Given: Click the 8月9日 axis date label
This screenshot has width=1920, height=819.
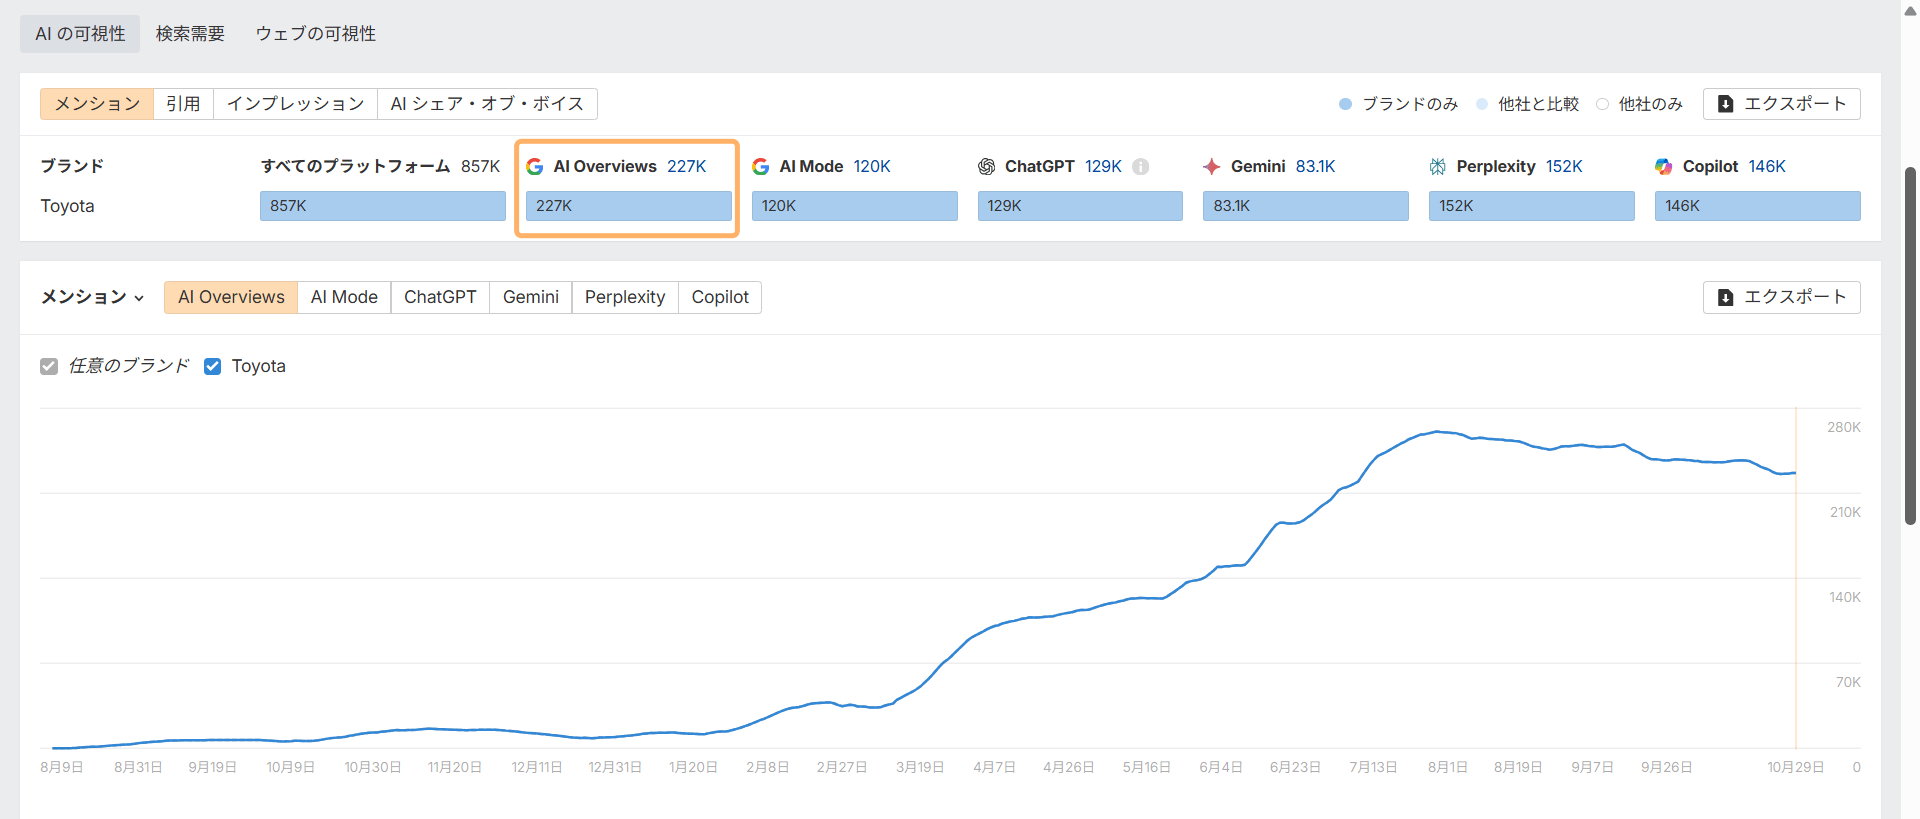Looking at the screenshot, I should coord(61,767).
